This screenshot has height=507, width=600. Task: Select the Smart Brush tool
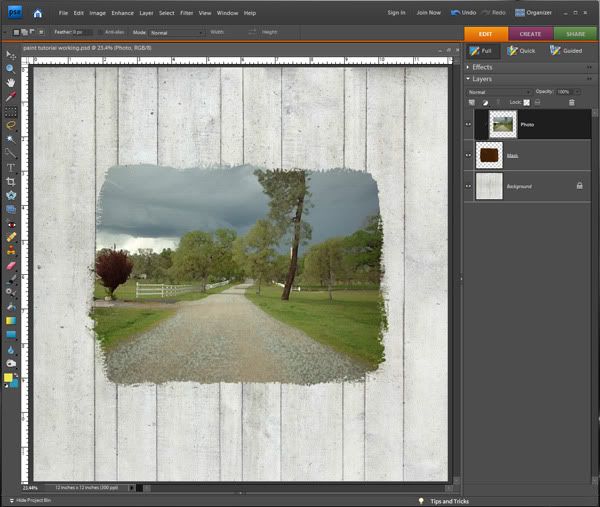11,293
